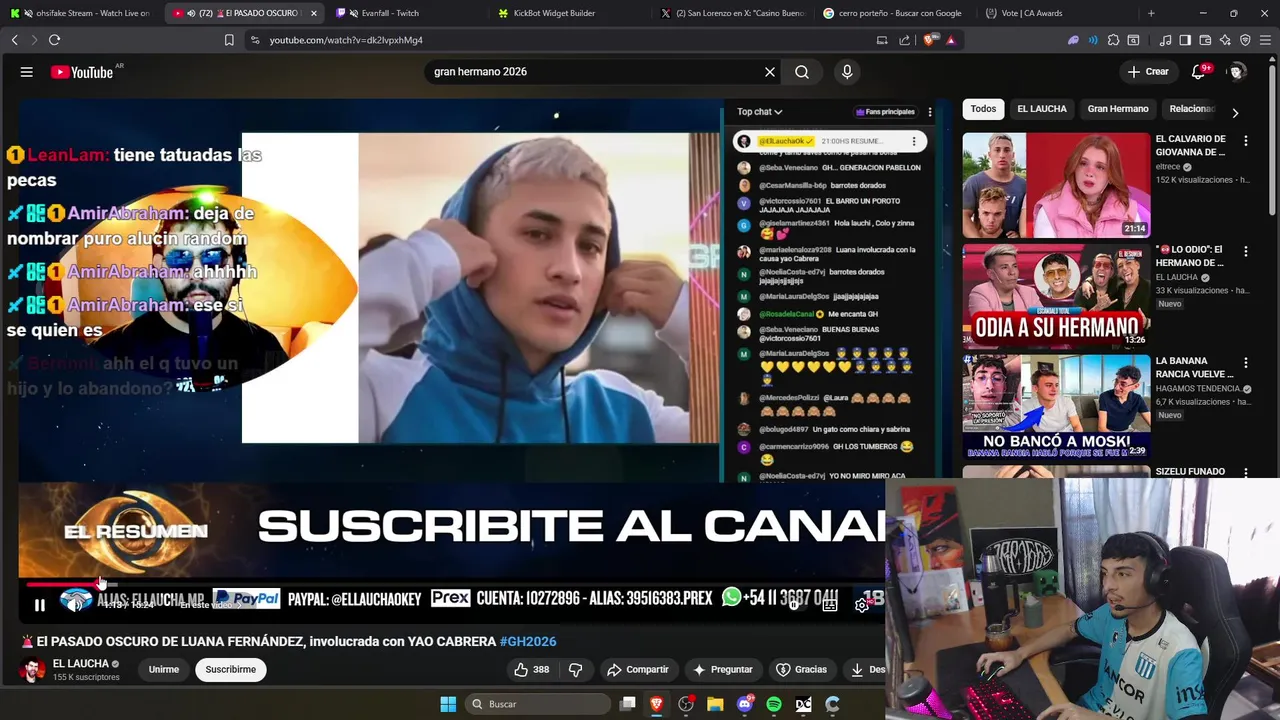Switch to the ohsifake Stream browser tab

[x=80, y=13]
